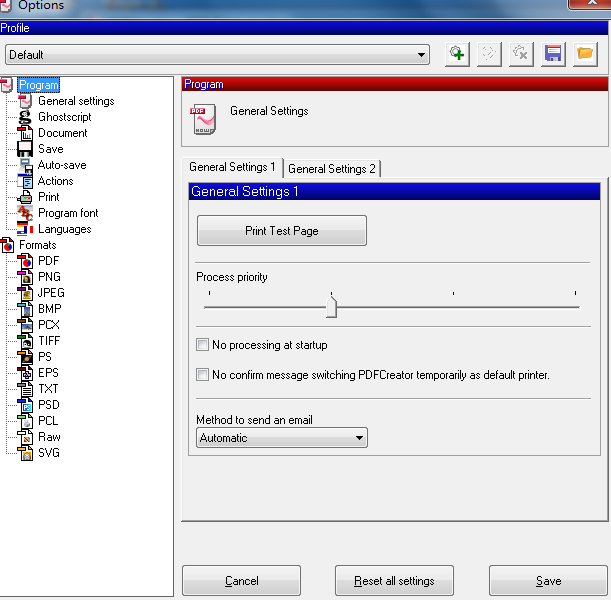Screen dimensions: 611x600
Task: Switch to the General Settings 2 tab
Action: (x=331, y=169)
